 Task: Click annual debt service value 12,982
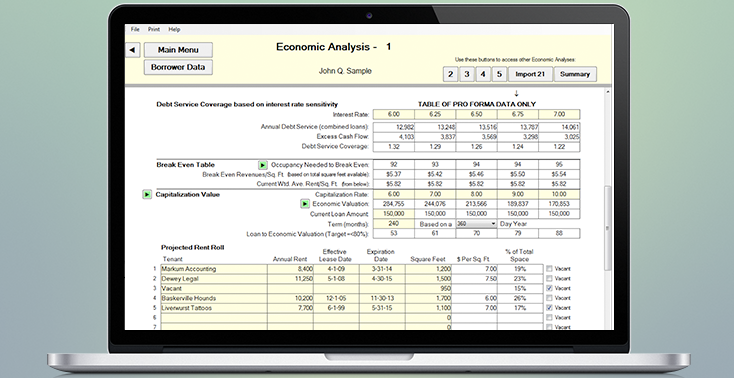(394, 127)
